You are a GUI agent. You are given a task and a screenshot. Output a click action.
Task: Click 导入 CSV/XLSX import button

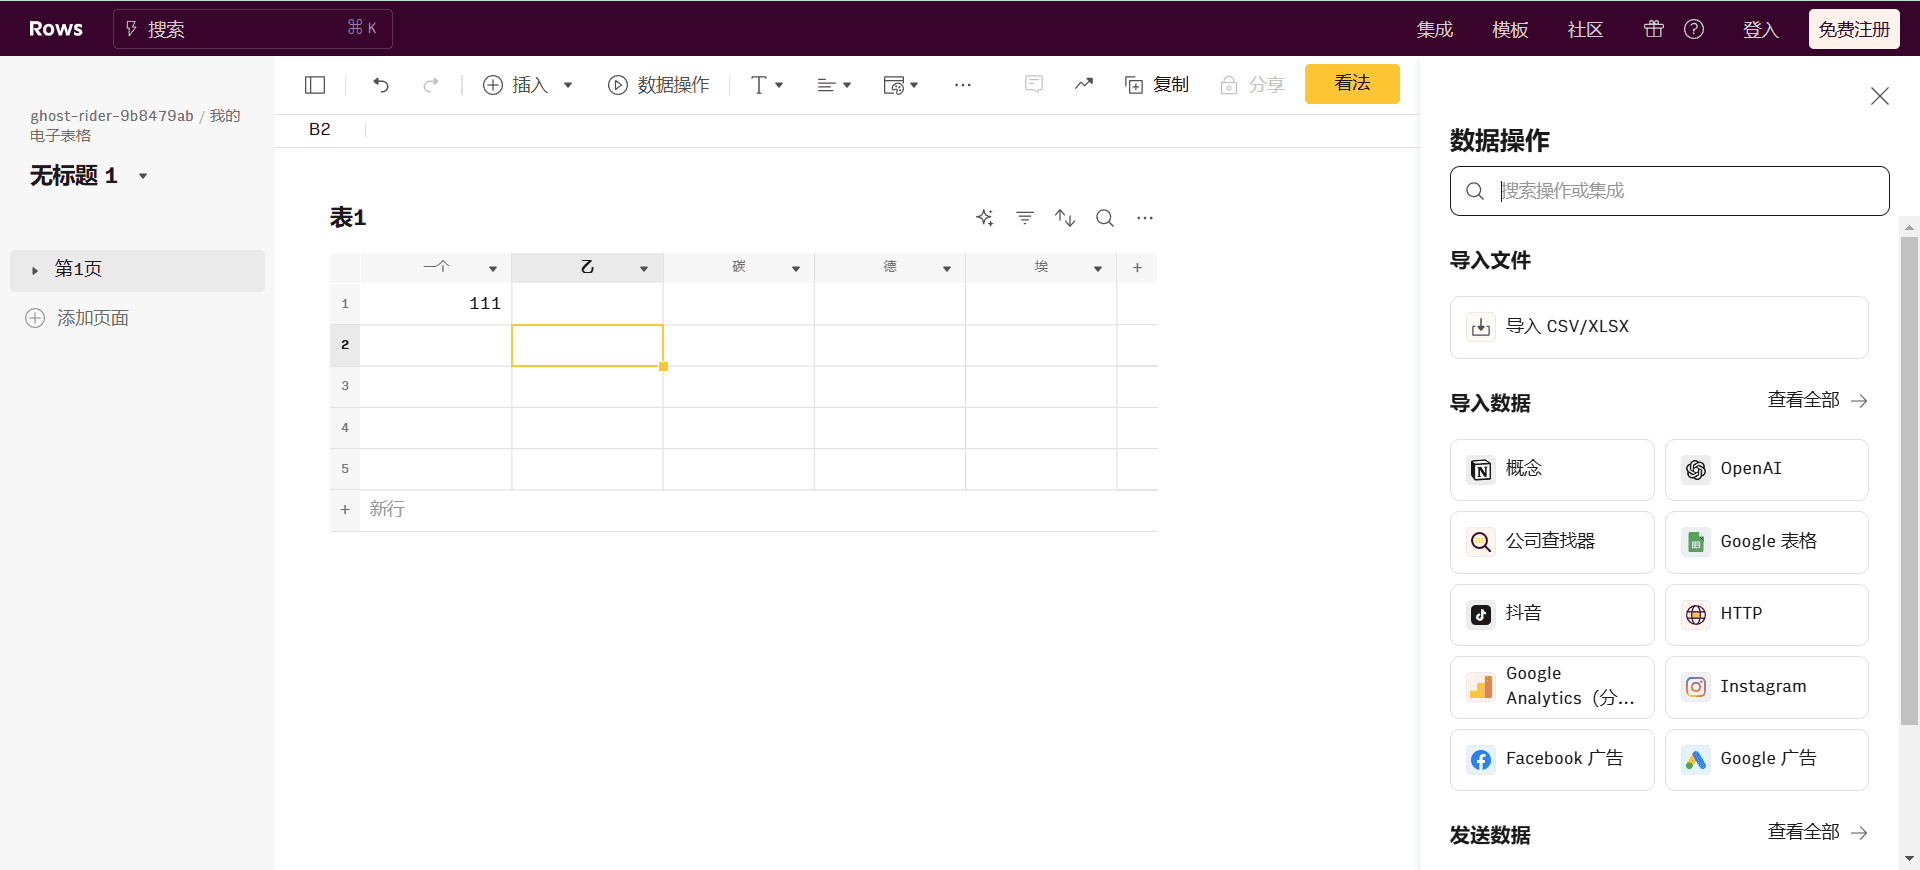click(x=1658, y=327)
